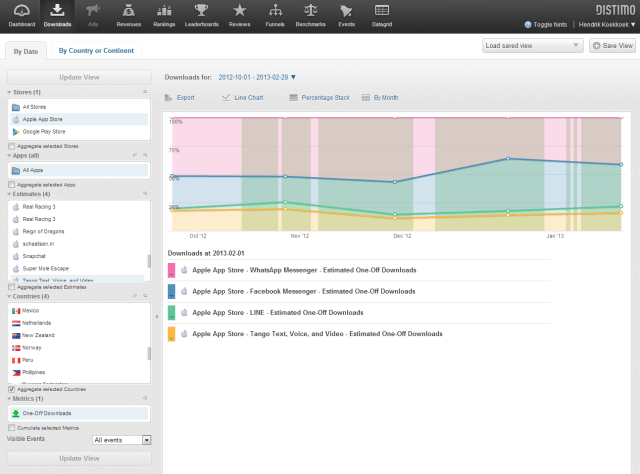Image resolution: width=640 pixels, height=474 pixels.
Task: Check Aggregate selected Stores
Action: [x=11, y=146]
